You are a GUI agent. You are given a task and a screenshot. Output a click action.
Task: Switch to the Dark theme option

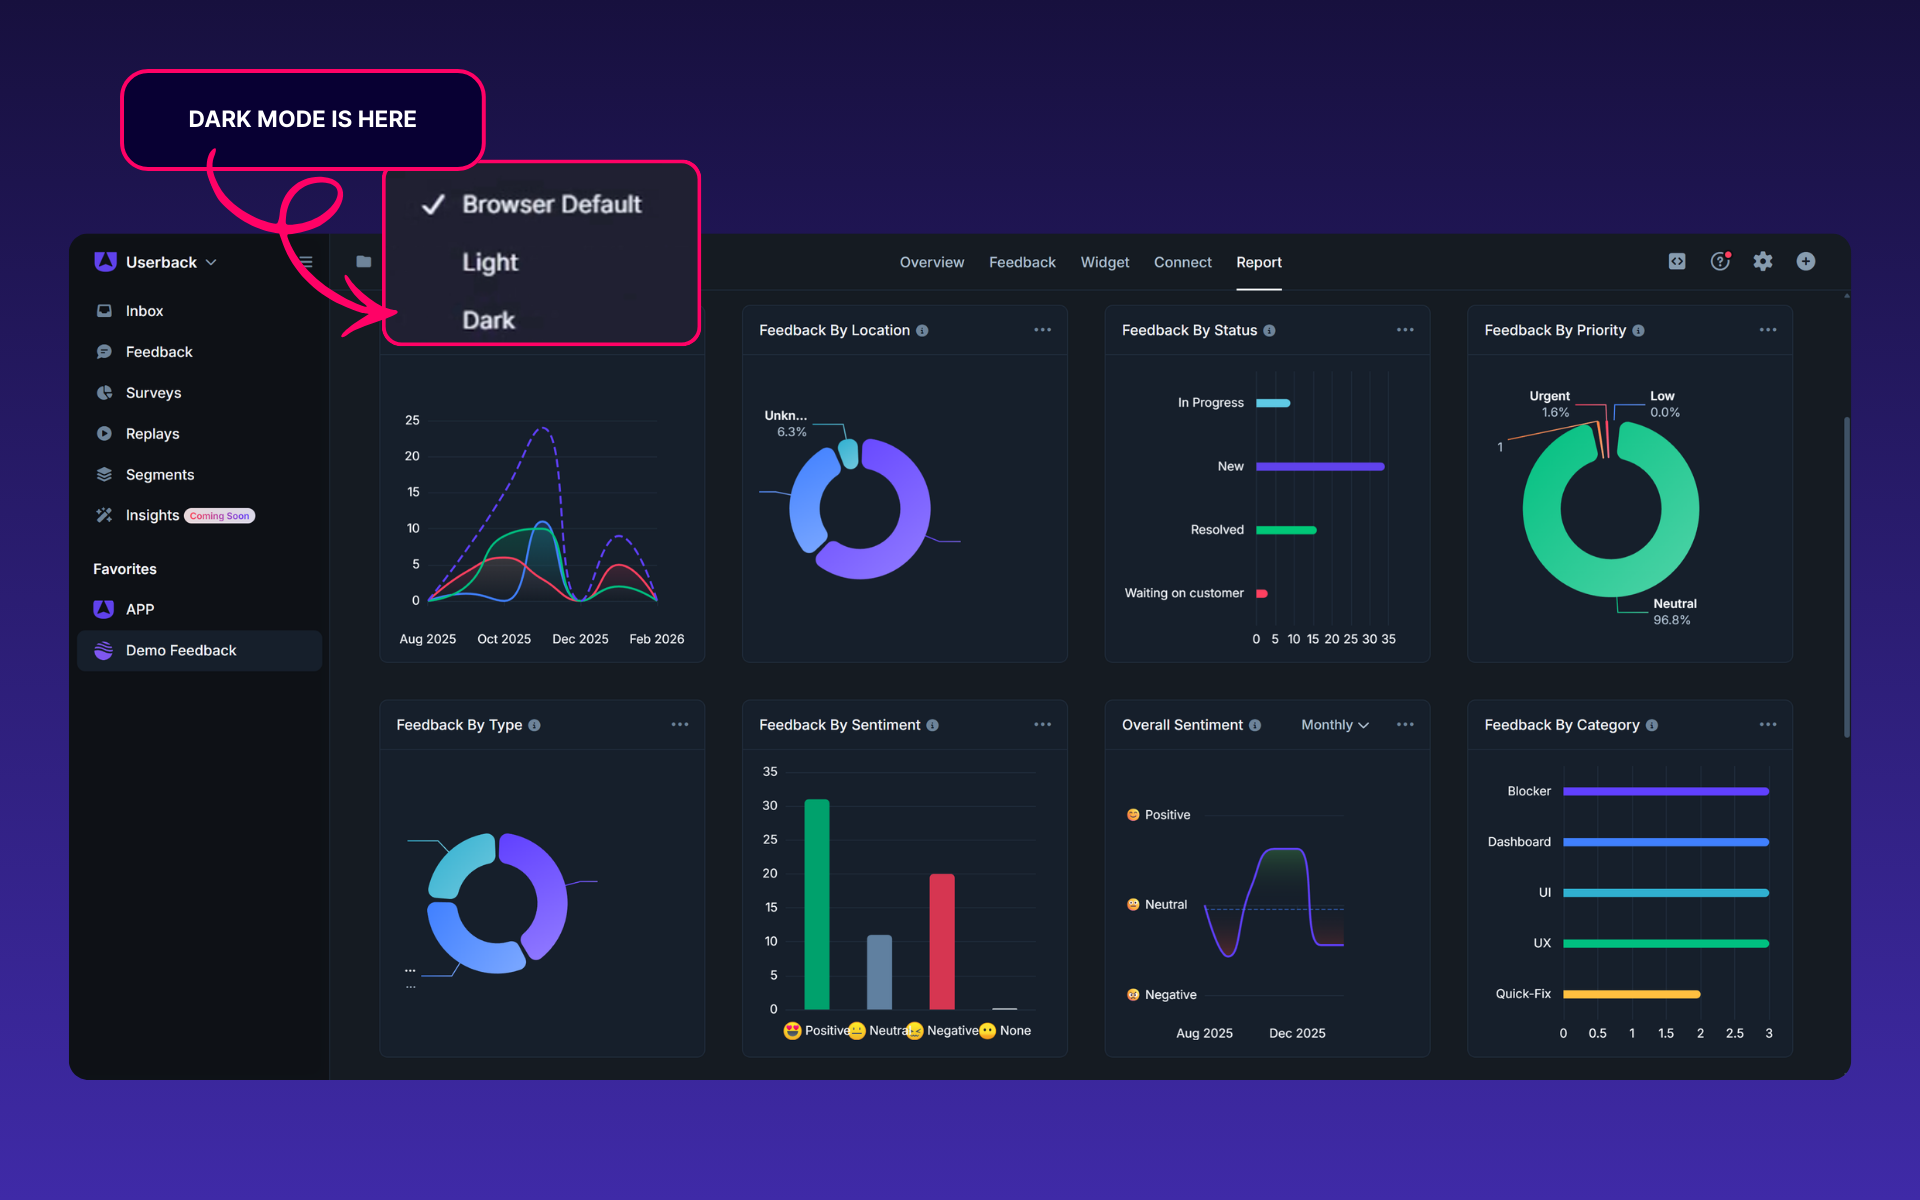click(488, 320)
